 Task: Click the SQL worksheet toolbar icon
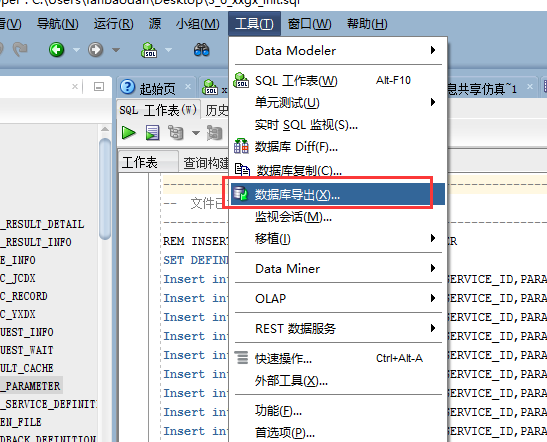149,50
